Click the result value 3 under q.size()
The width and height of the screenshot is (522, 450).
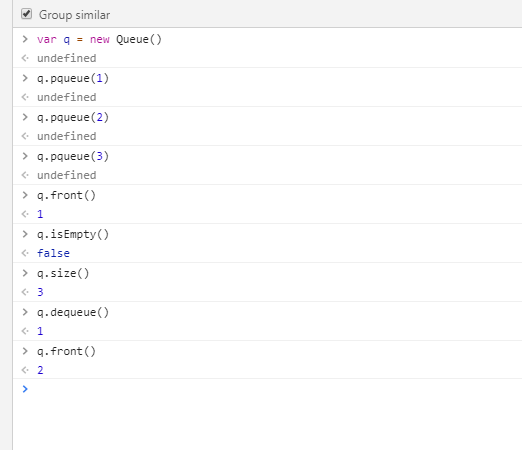[40, 292]
